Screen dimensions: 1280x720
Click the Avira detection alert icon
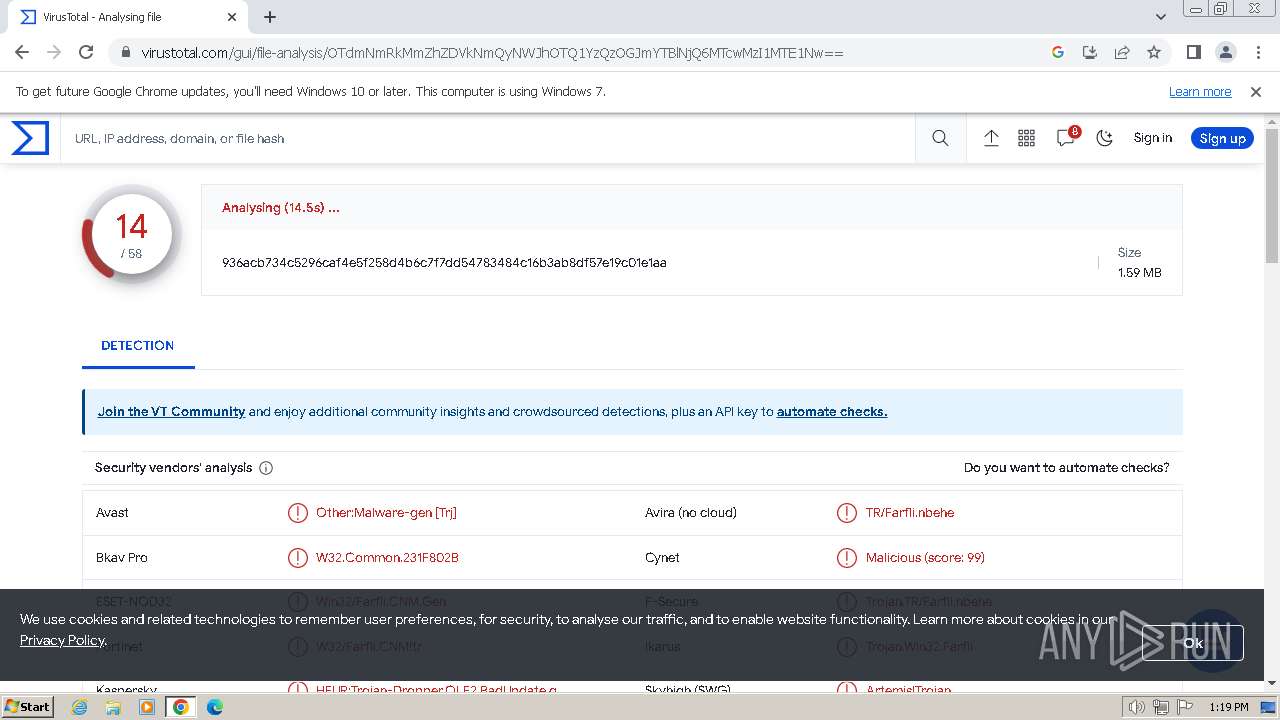[847, 513]
